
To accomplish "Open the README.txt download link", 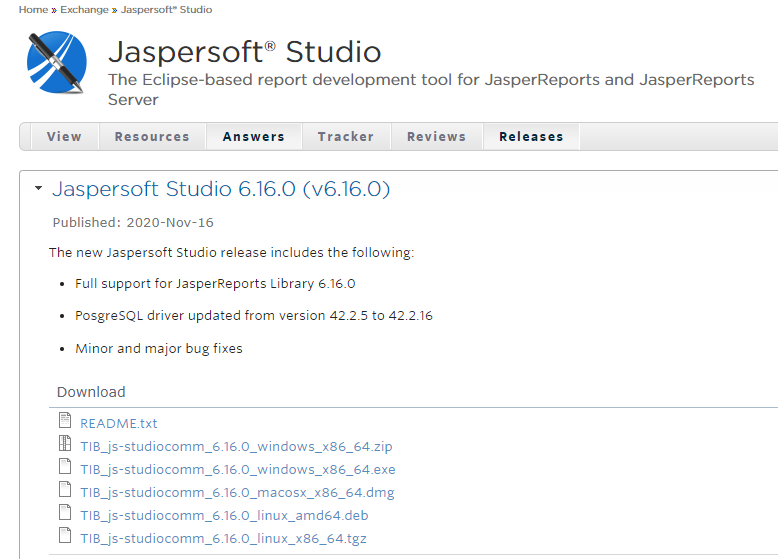I will coord(119,424).
